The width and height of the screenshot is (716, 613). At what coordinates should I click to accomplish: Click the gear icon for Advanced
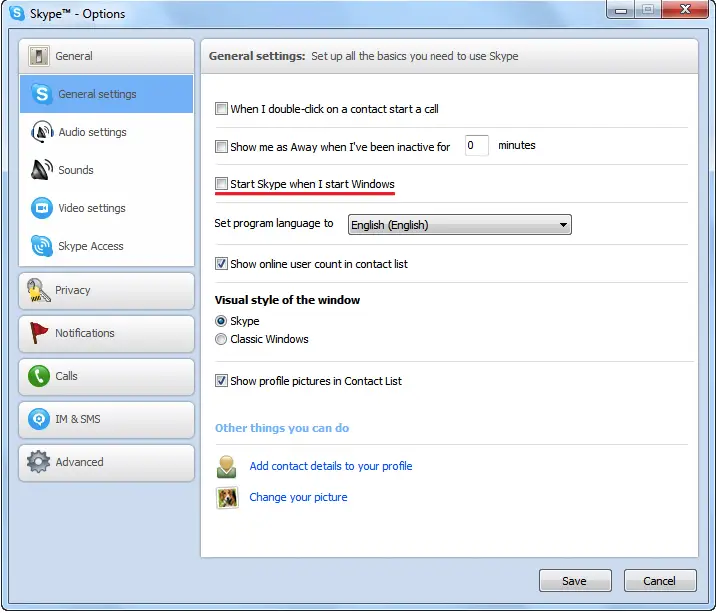coord(38,462)
